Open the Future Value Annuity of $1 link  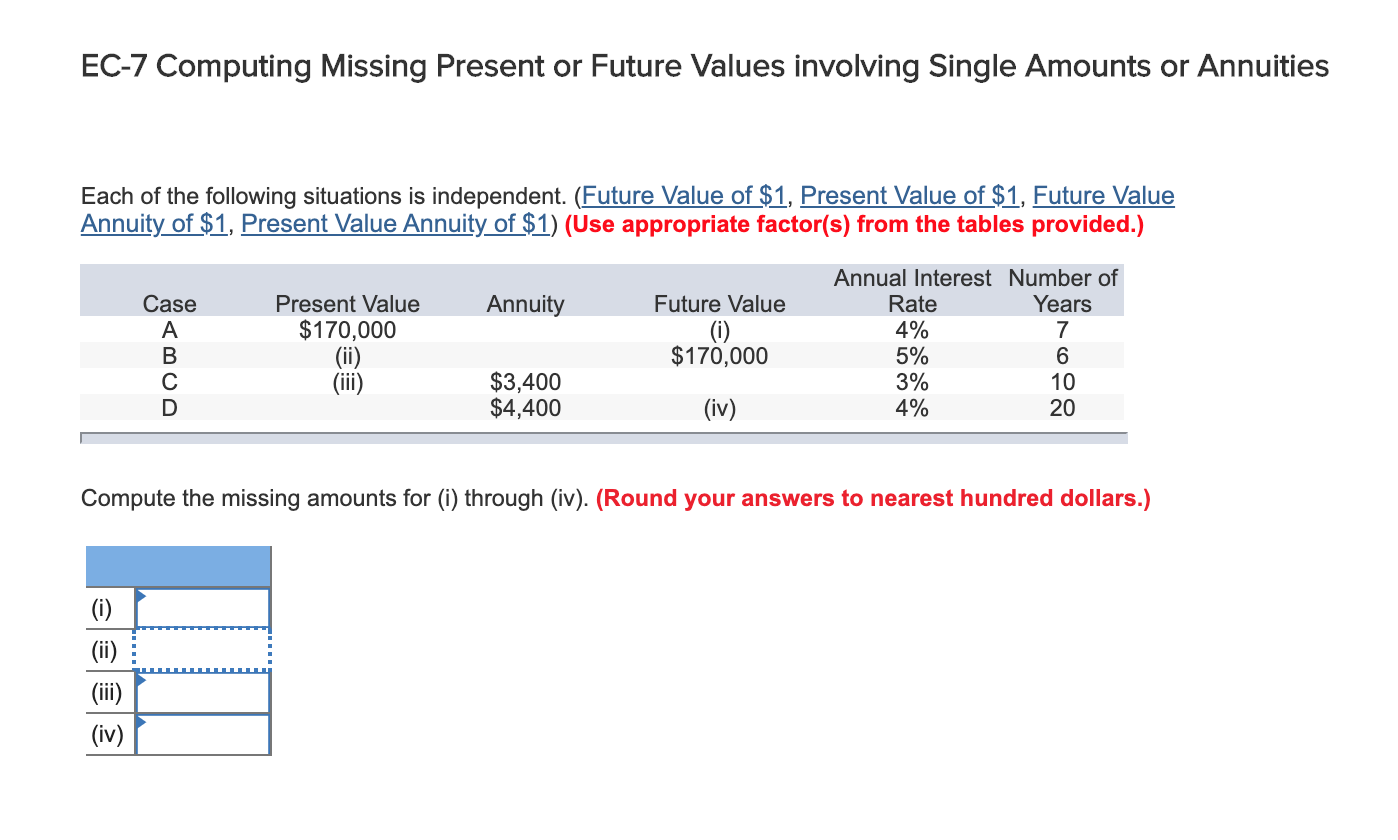click(x=1103, y=195)
